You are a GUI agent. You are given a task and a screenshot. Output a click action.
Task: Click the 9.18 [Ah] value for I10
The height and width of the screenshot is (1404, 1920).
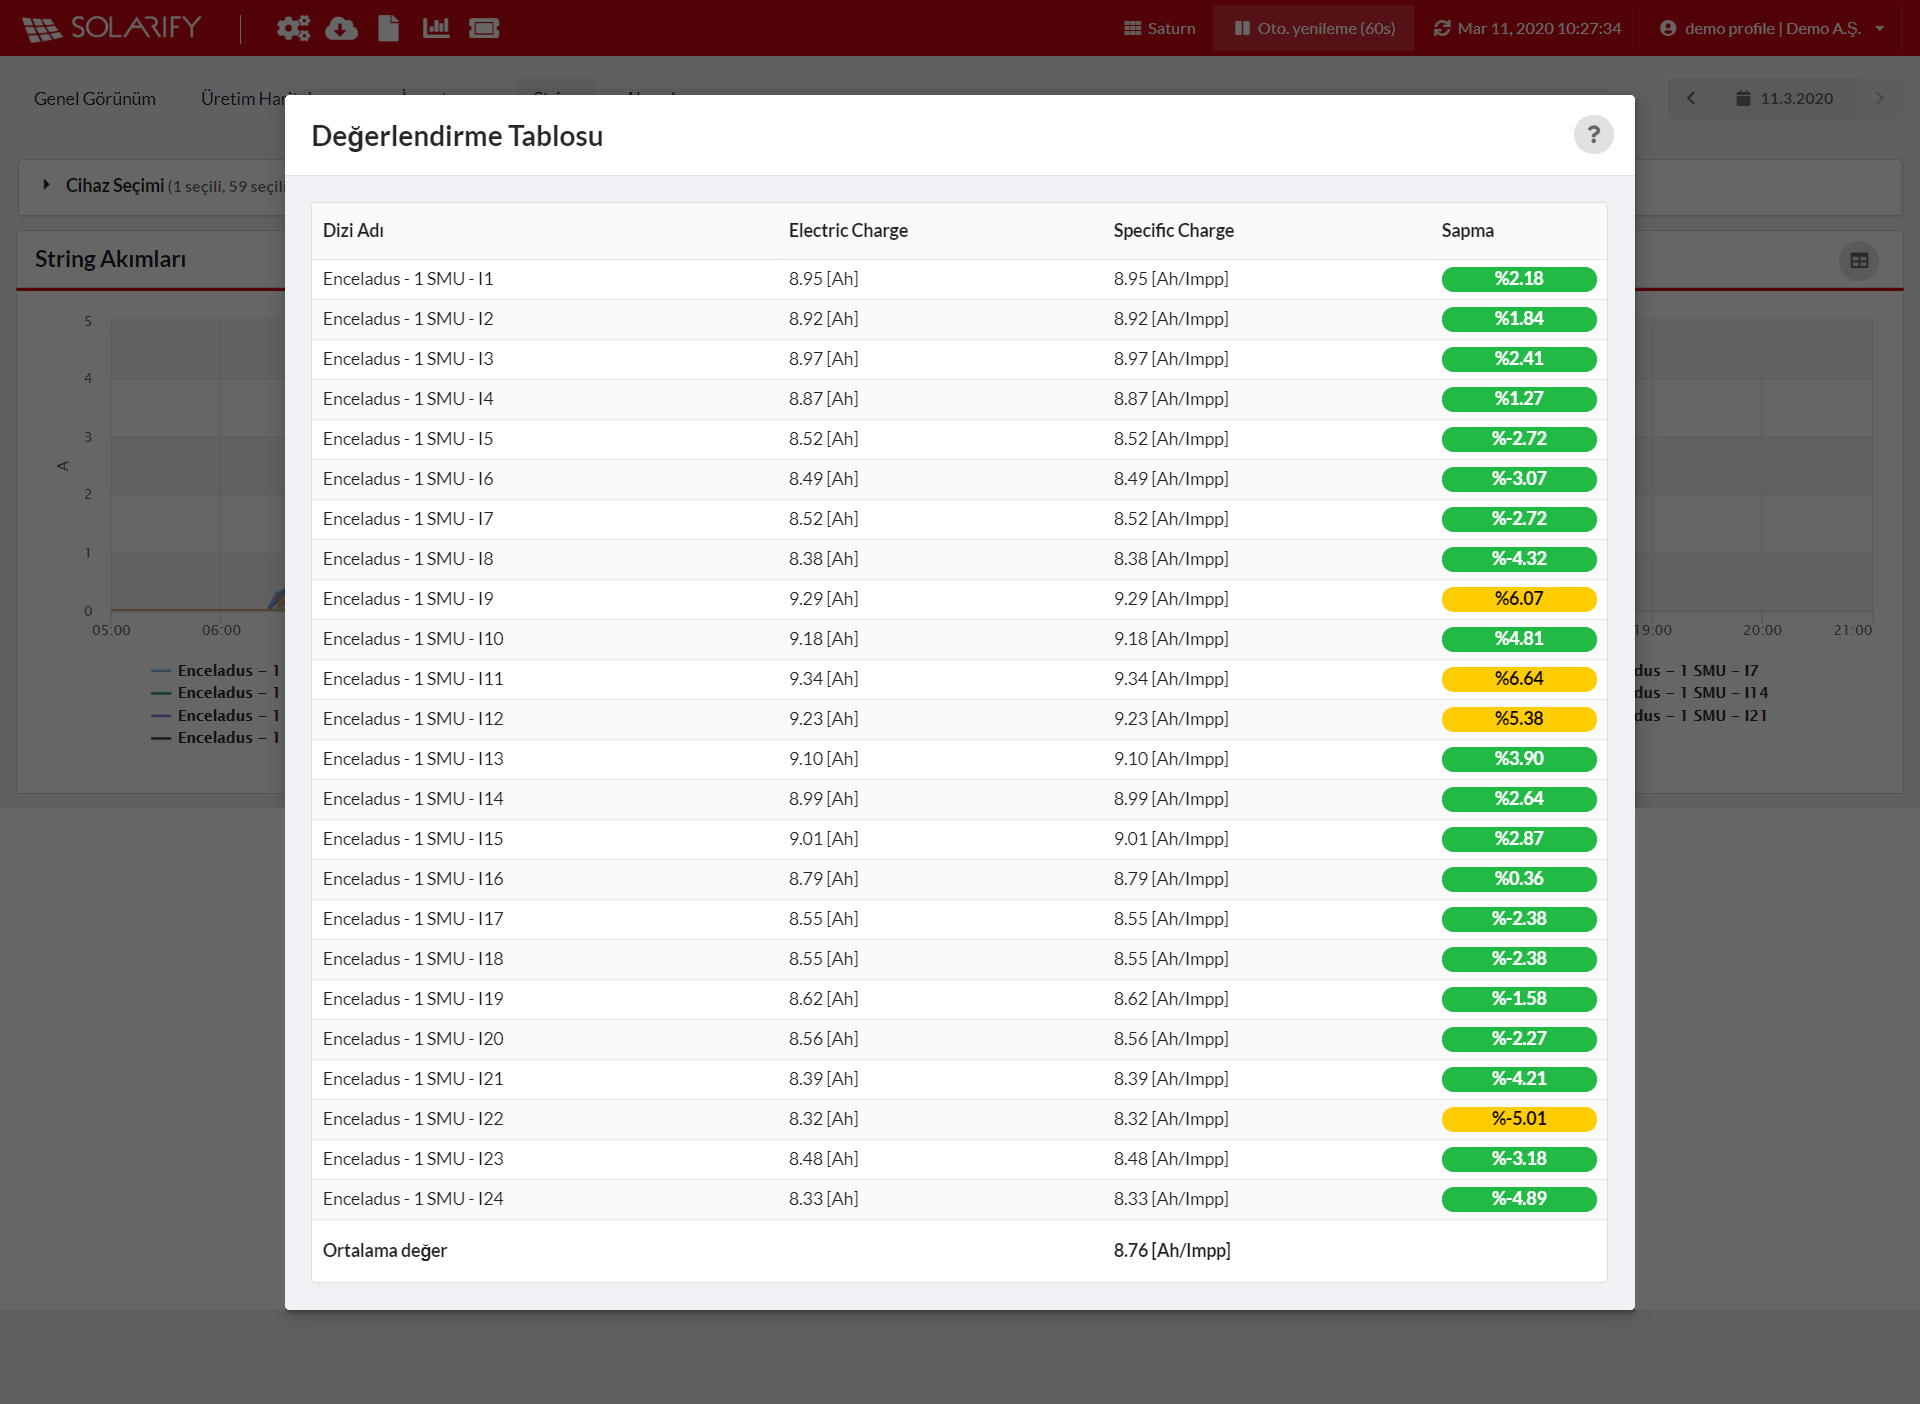823,639
